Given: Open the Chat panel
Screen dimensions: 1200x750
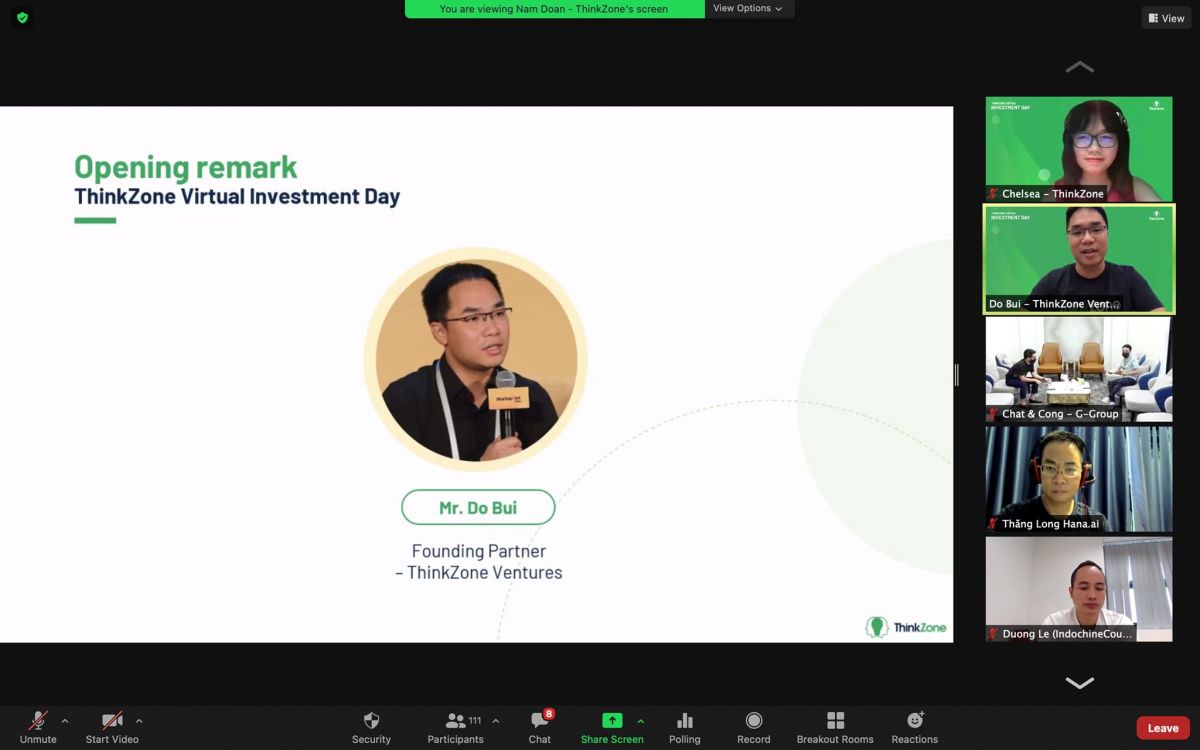Looking at the screenshot, I should (540, 728).
